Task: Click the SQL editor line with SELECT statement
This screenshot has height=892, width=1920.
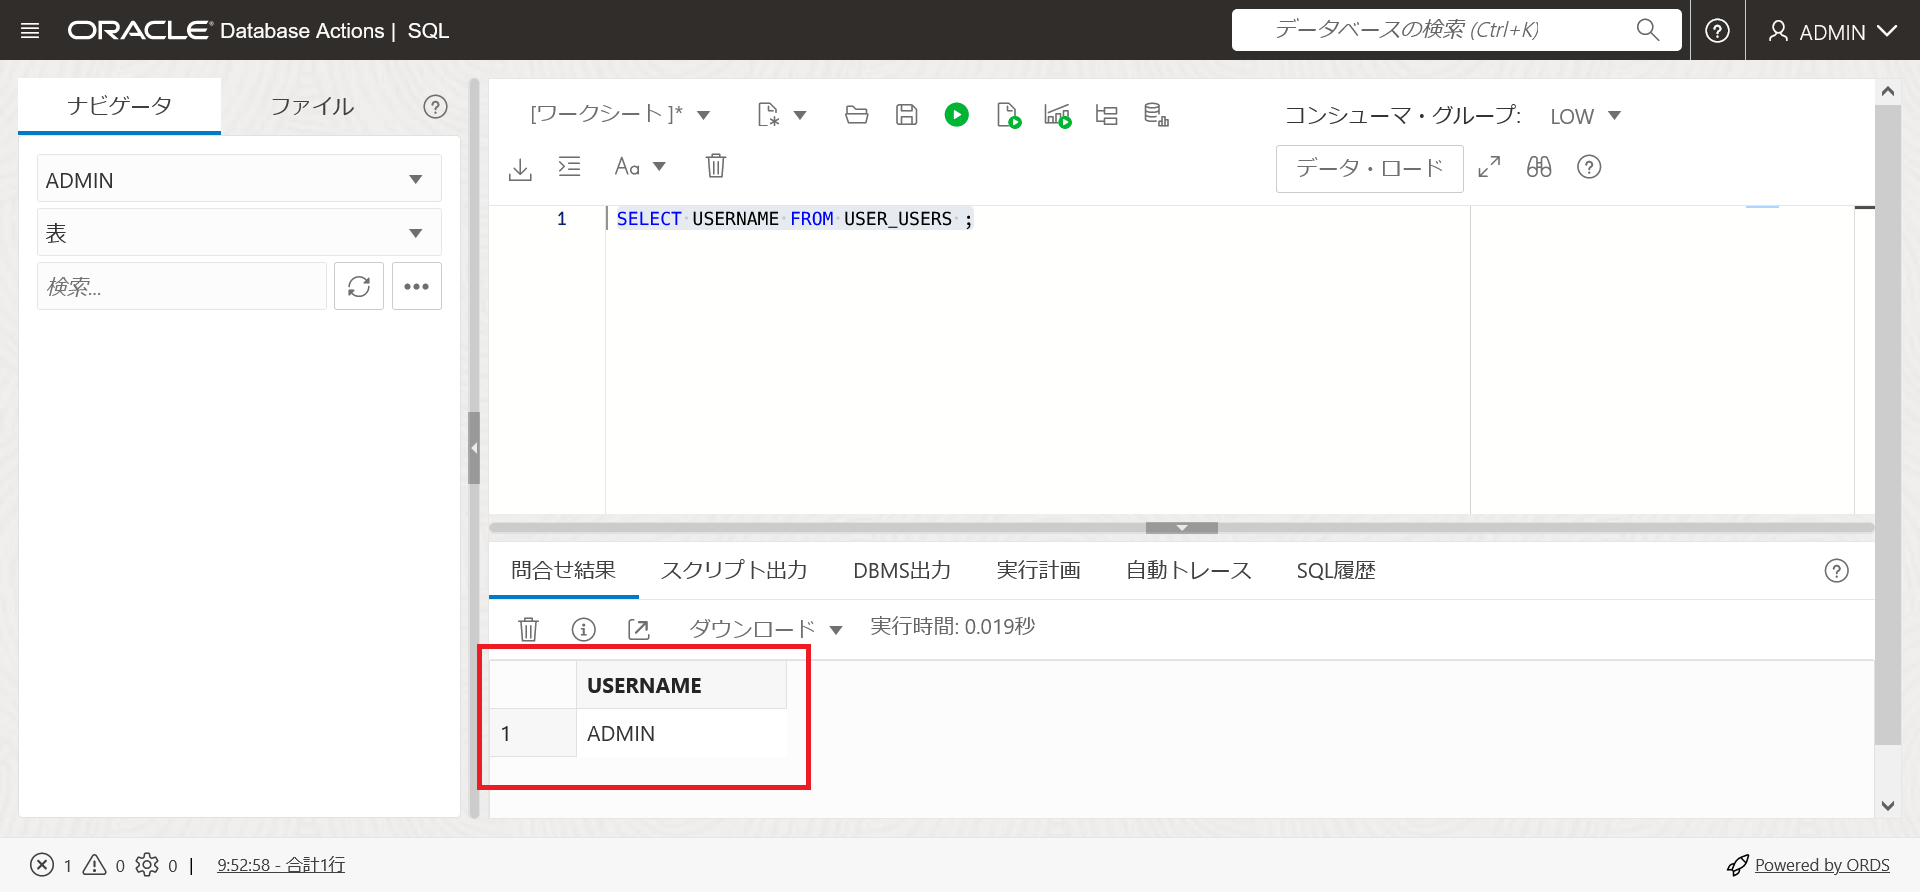Action: tap(794, 219)
